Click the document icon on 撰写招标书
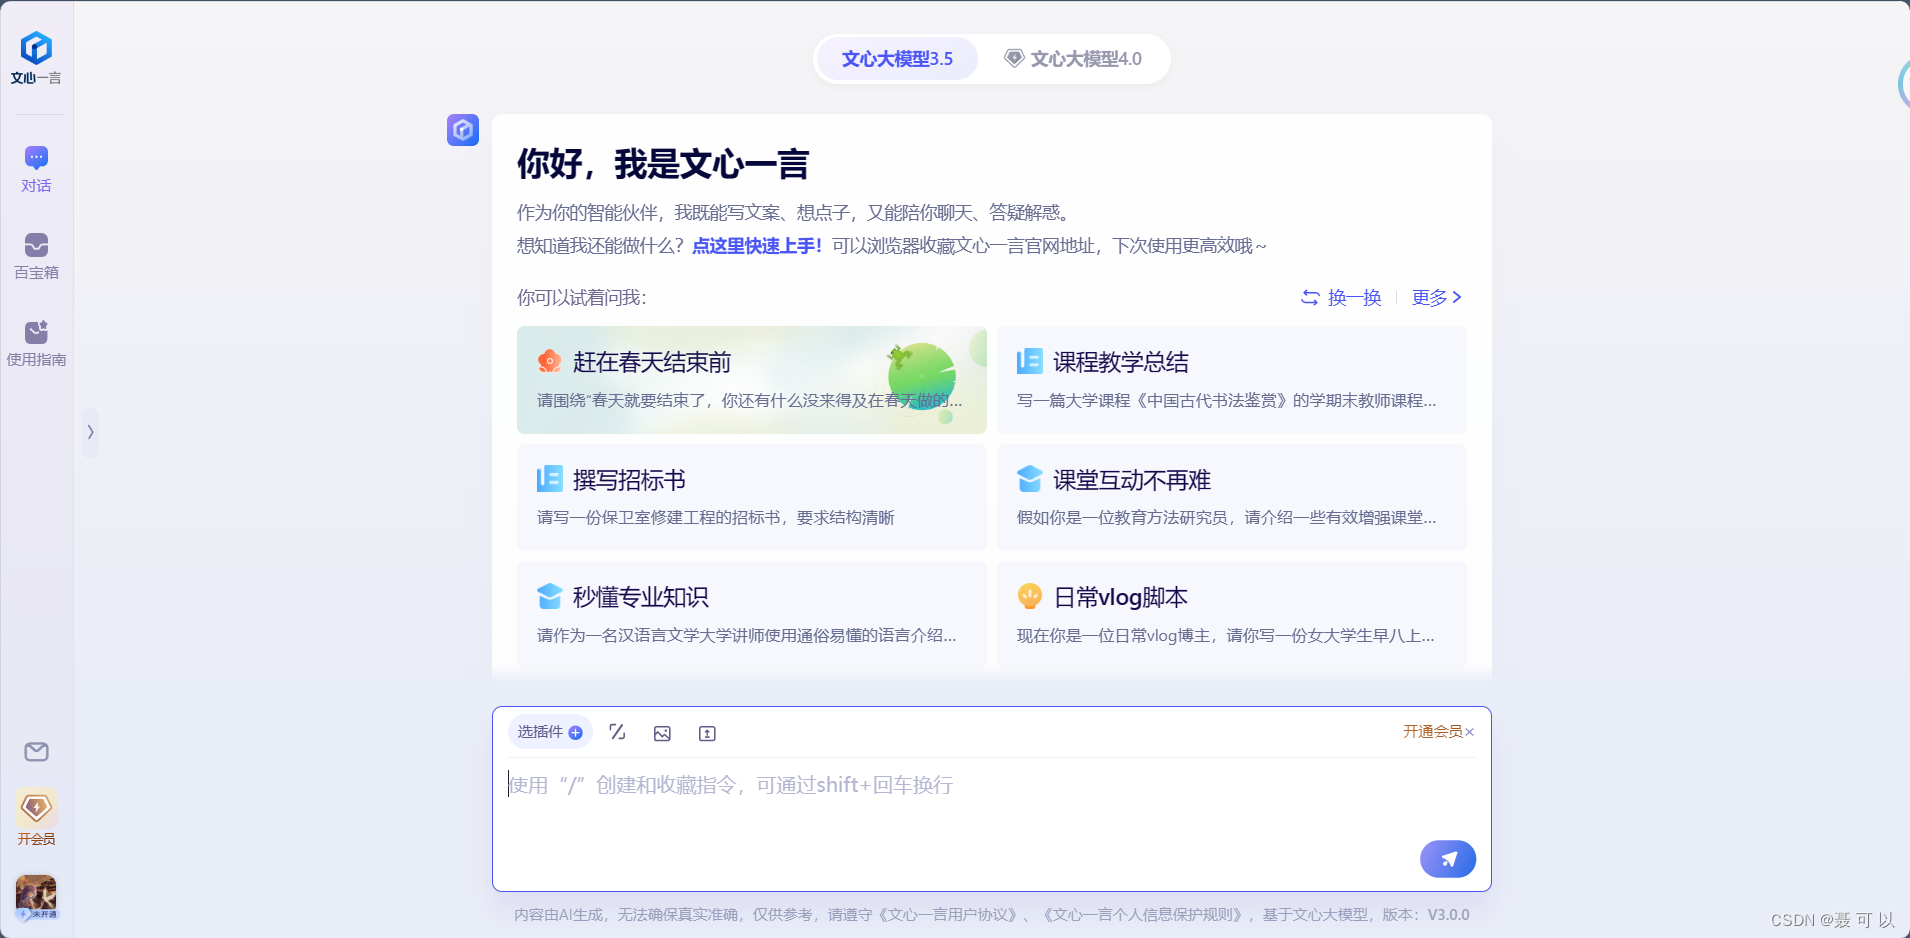The width and height of the screenshot is (1910, 938). 549,479
